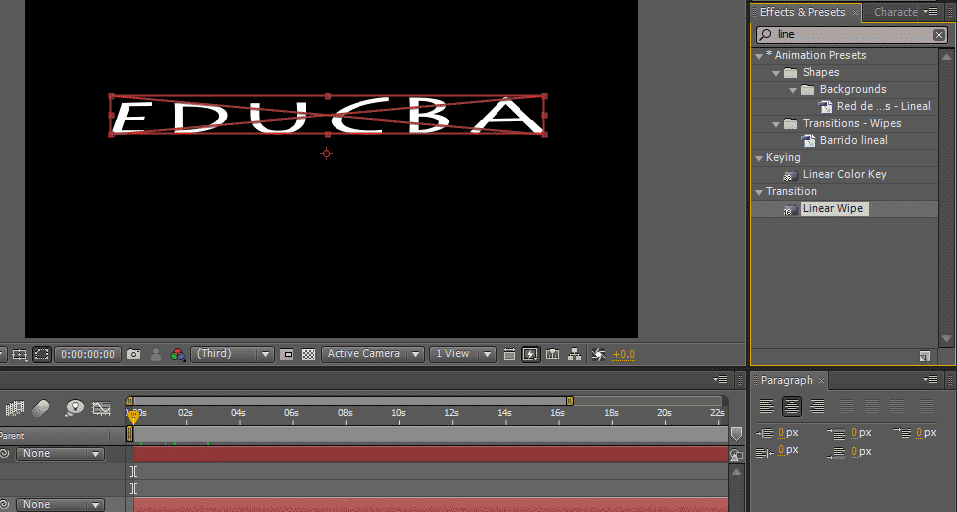Click the first layer's parent pick whip spiral

coord(5,454)
